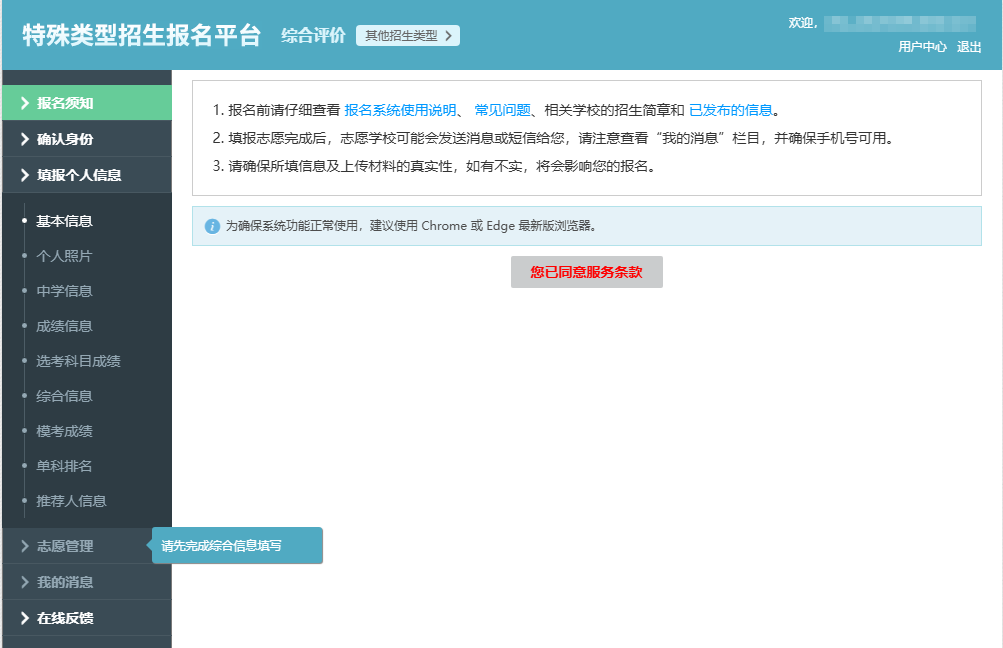Click 退出 to log out
Screen dimensions: 1003x648
968,46
